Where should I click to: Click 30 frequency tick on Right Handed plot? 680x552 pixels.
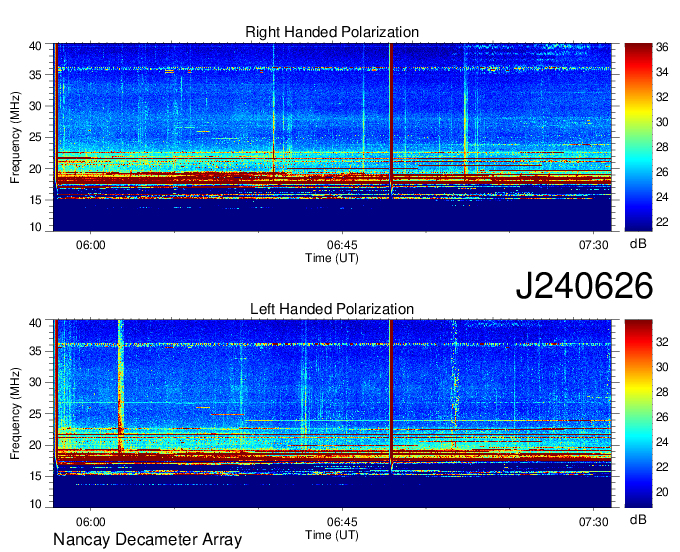[36, 106]
